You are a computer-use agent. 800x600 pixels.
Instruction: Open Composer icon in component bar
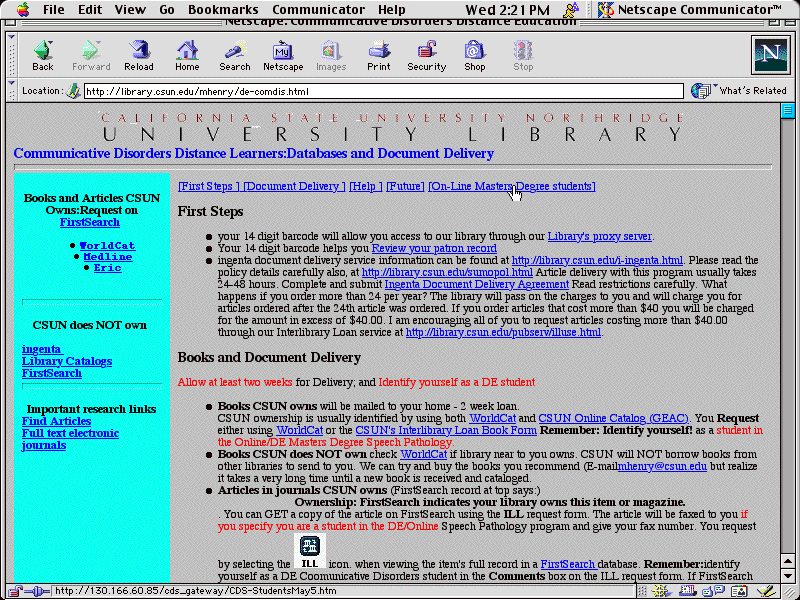tap(766, 591)
